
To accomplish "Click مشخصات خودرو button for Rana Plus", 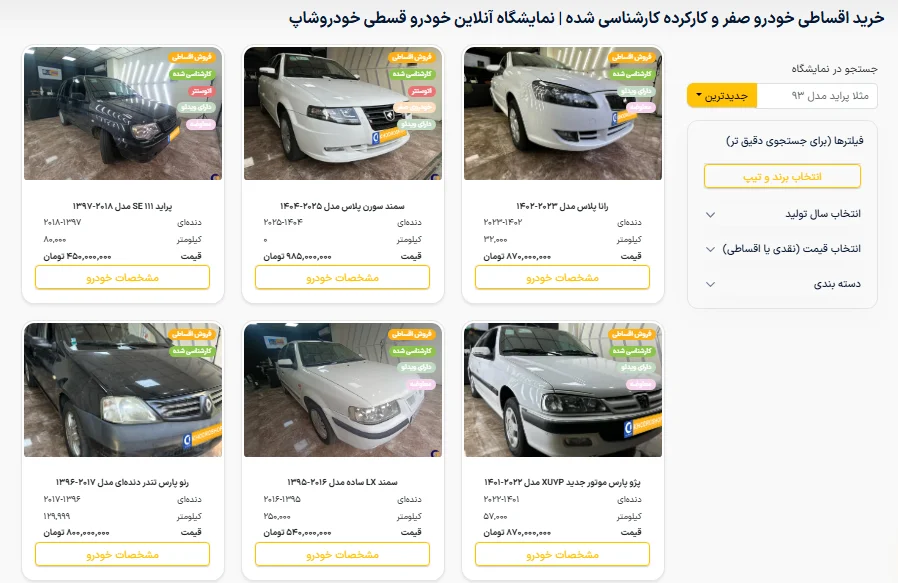I will pyautogui.click(x=562, y=278).
